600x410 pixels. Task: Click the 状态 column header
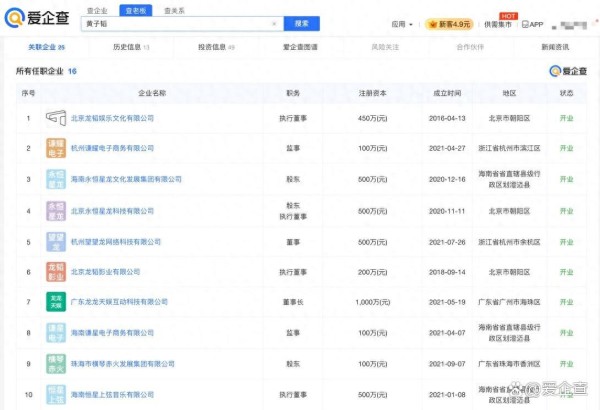coord(566,93)
